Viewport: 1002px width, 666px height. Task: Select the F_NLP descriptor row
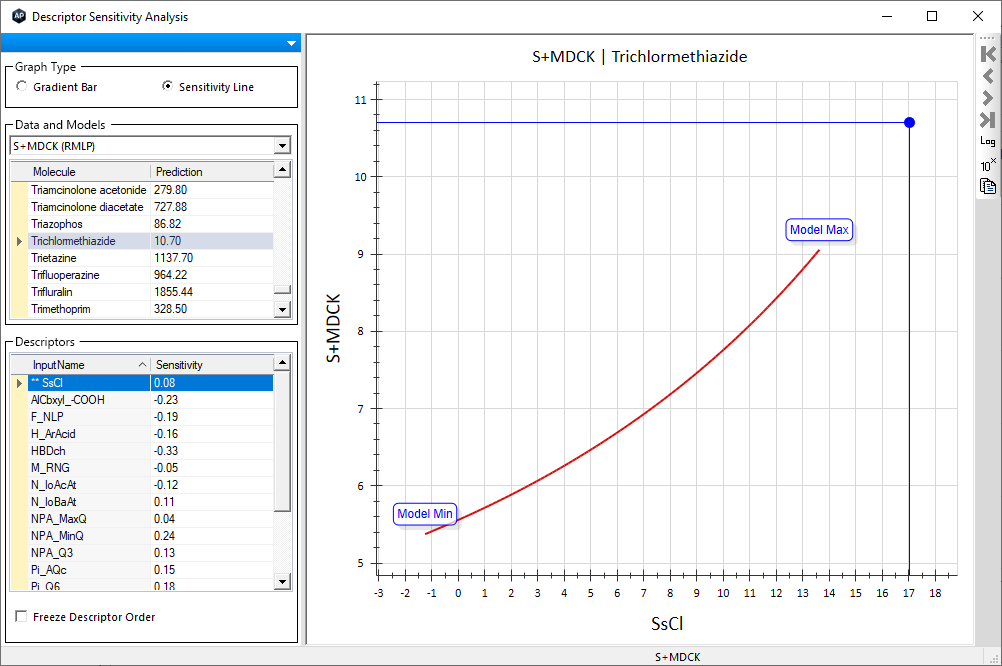tap(151, 417)
